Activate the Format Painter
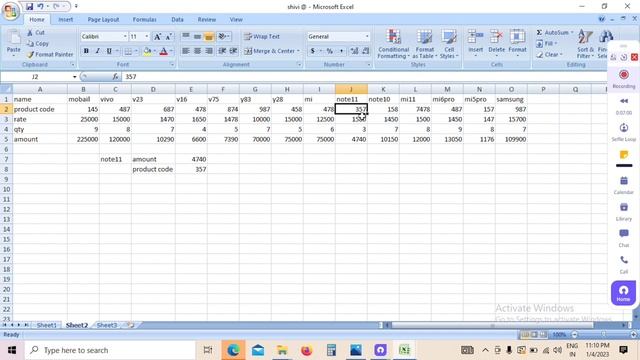 click(x=50, y=54)
